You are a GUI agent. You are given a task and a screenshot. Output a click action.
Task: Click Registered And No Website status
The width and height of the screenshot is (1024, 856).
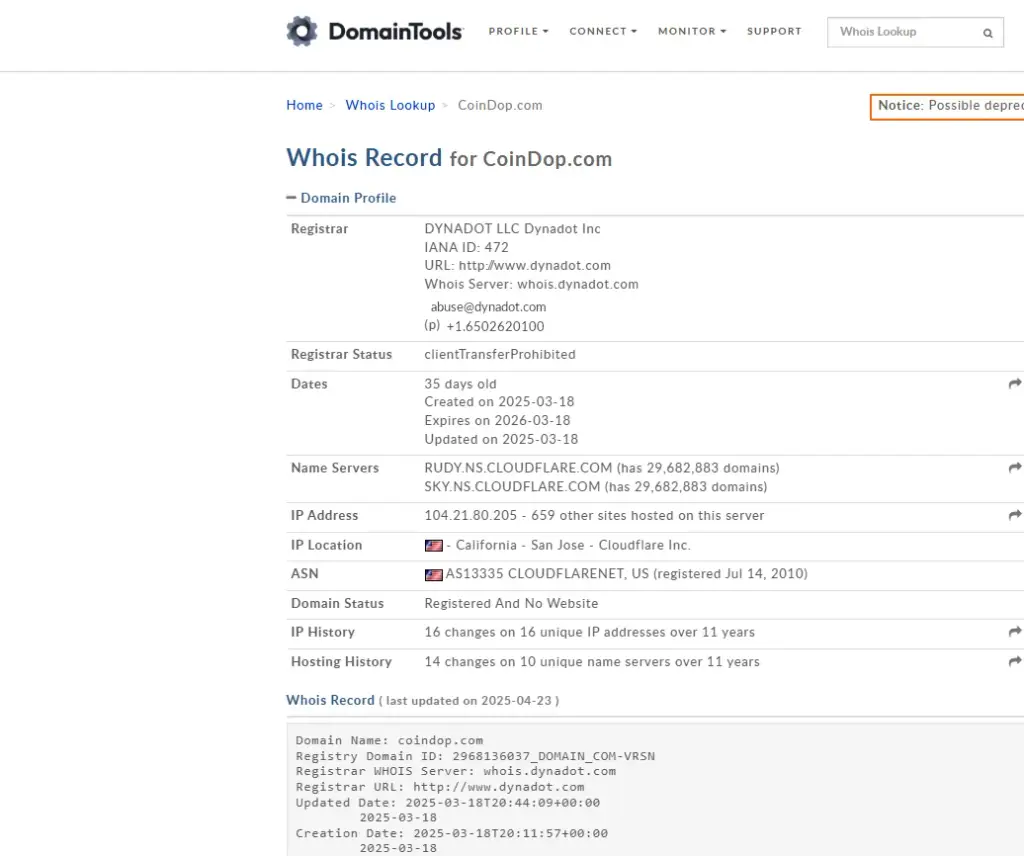pyautogui.click(x=511, y=603)
